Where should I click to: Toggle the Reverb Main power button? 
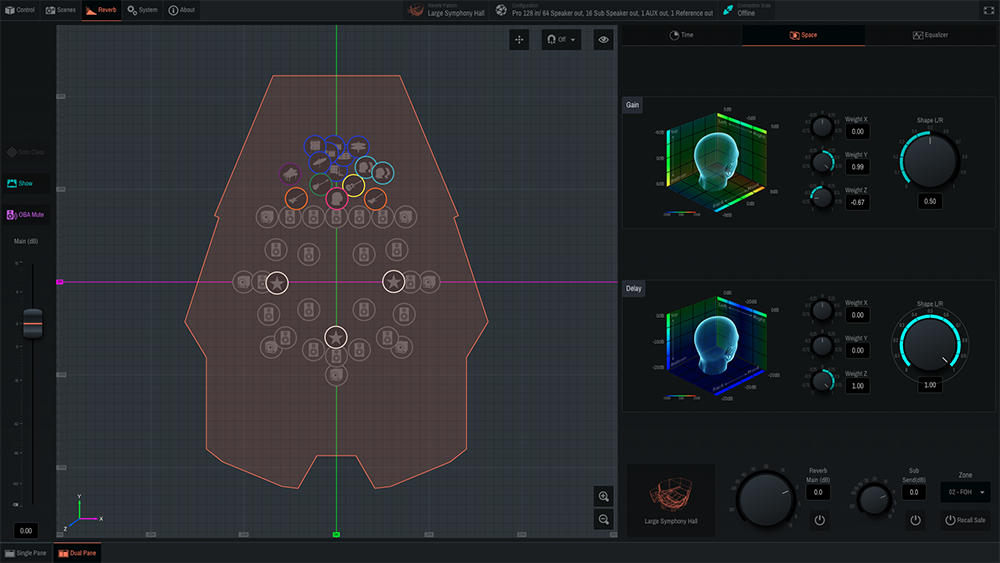(819, 520)
